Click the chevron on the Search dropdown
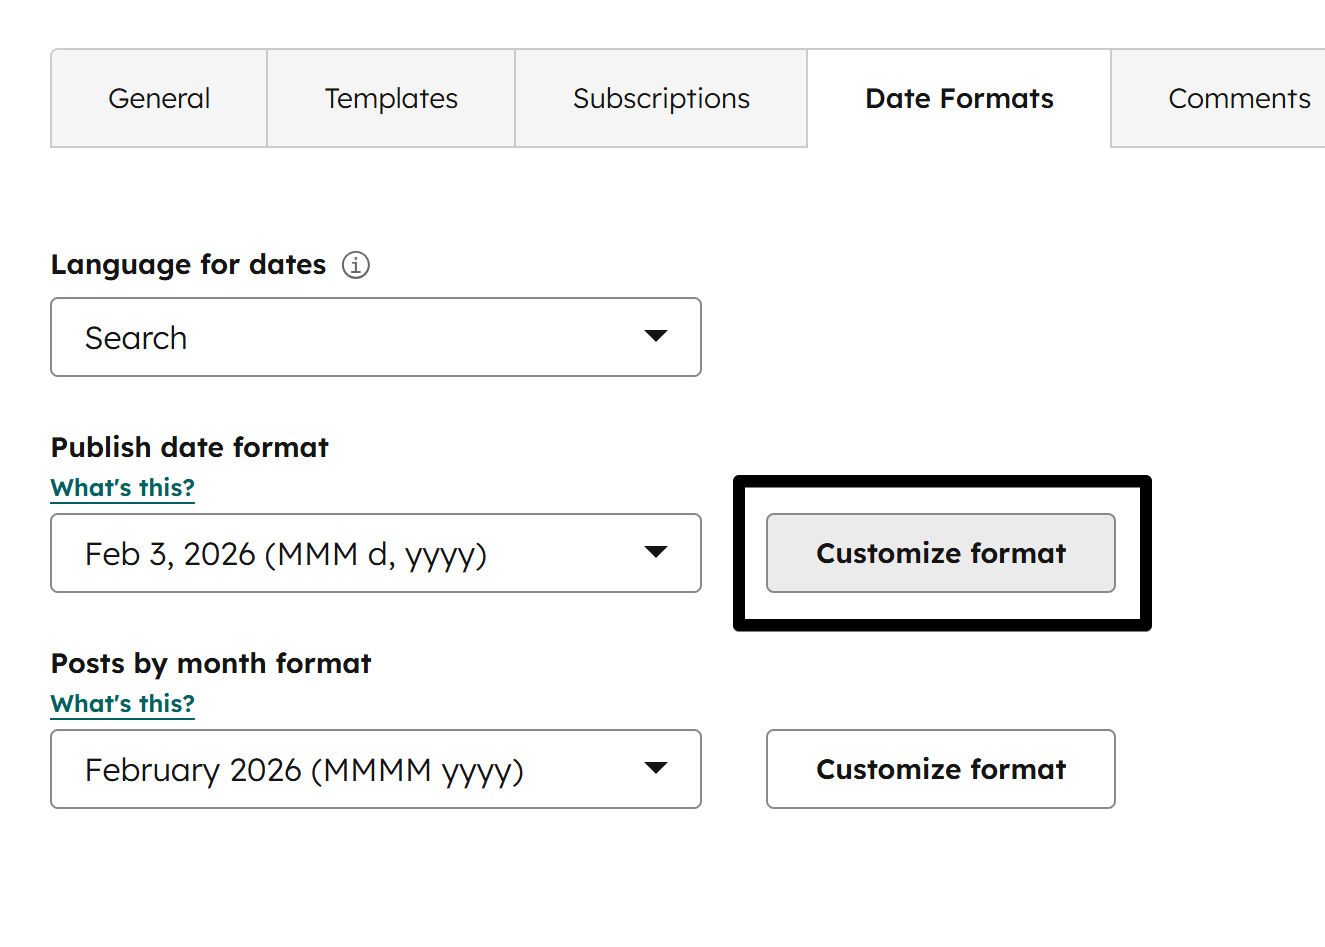This screenshot has width=1325, height=947. tap(657, 337)
